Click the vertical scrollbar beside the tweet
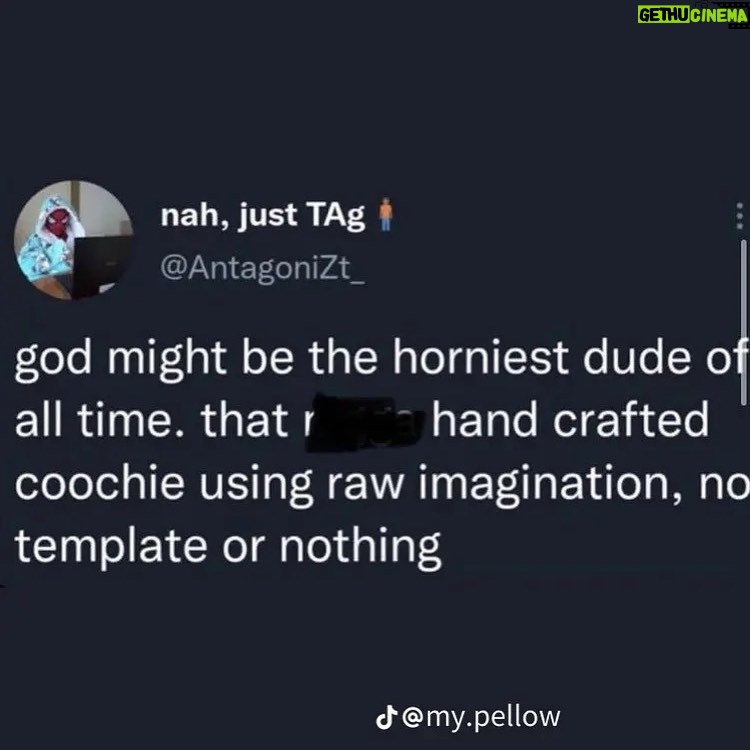Screen dimensions: 750x750 (743, 323)
